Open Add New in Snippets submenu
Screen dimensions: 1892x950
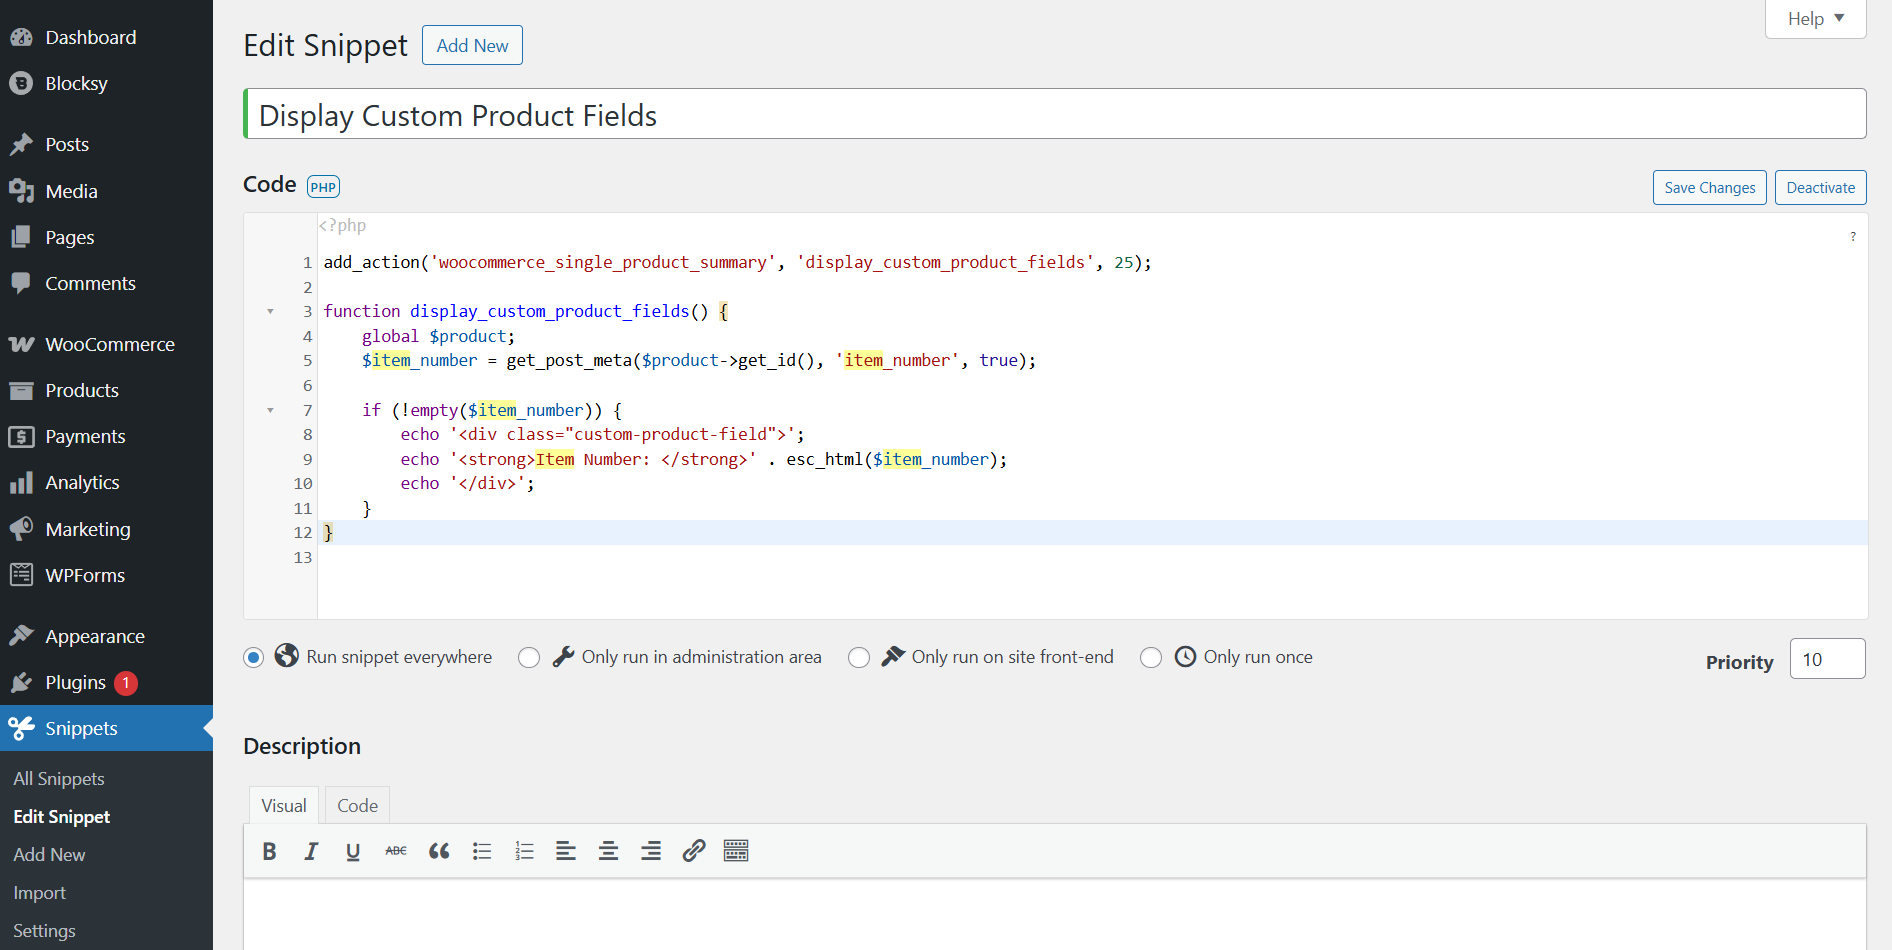pos(49,855)
